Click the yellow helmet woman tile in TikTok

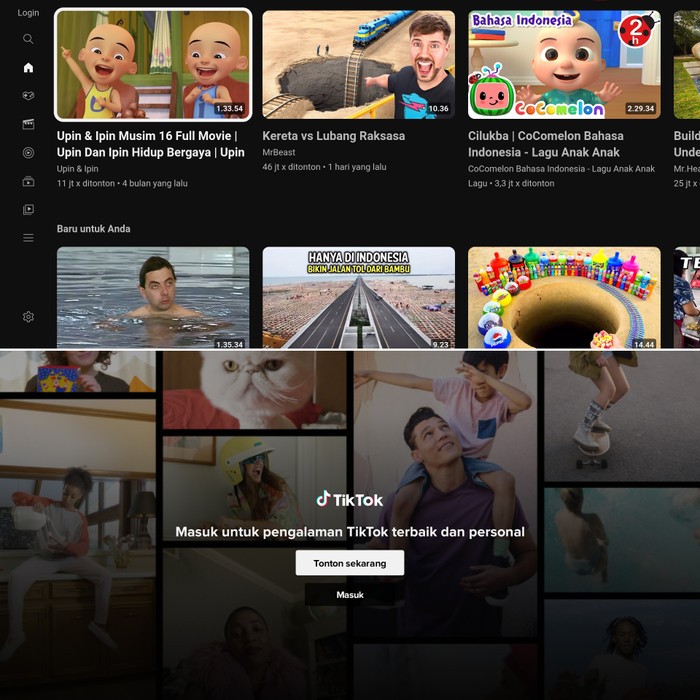pyautogui.click(x=254, y=488)
